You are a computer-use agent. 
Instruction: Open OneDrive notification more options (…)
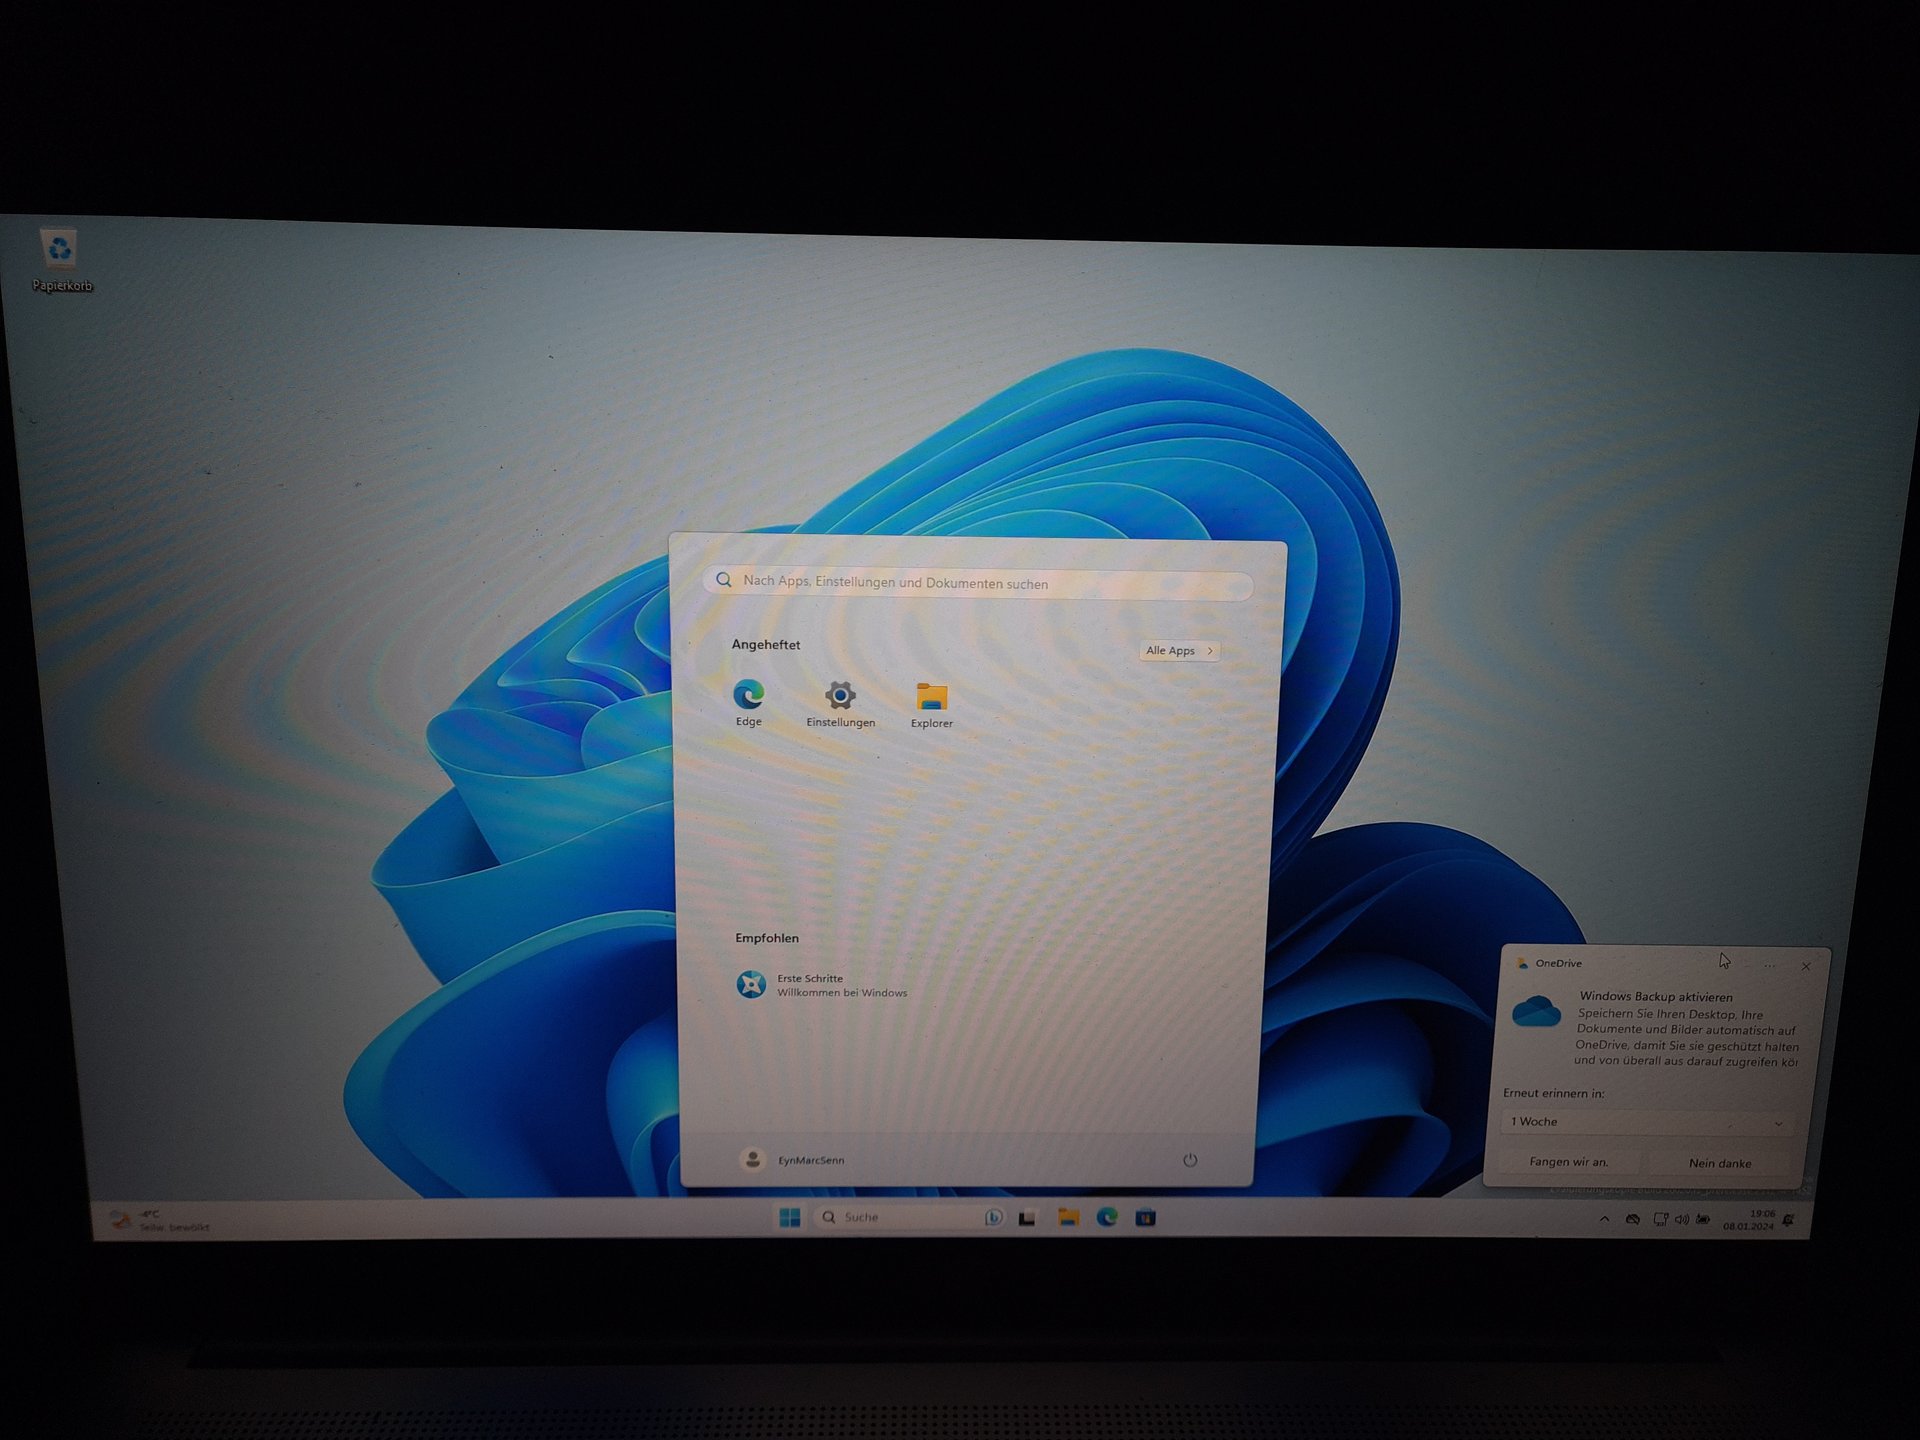(x=1770, y=966)
